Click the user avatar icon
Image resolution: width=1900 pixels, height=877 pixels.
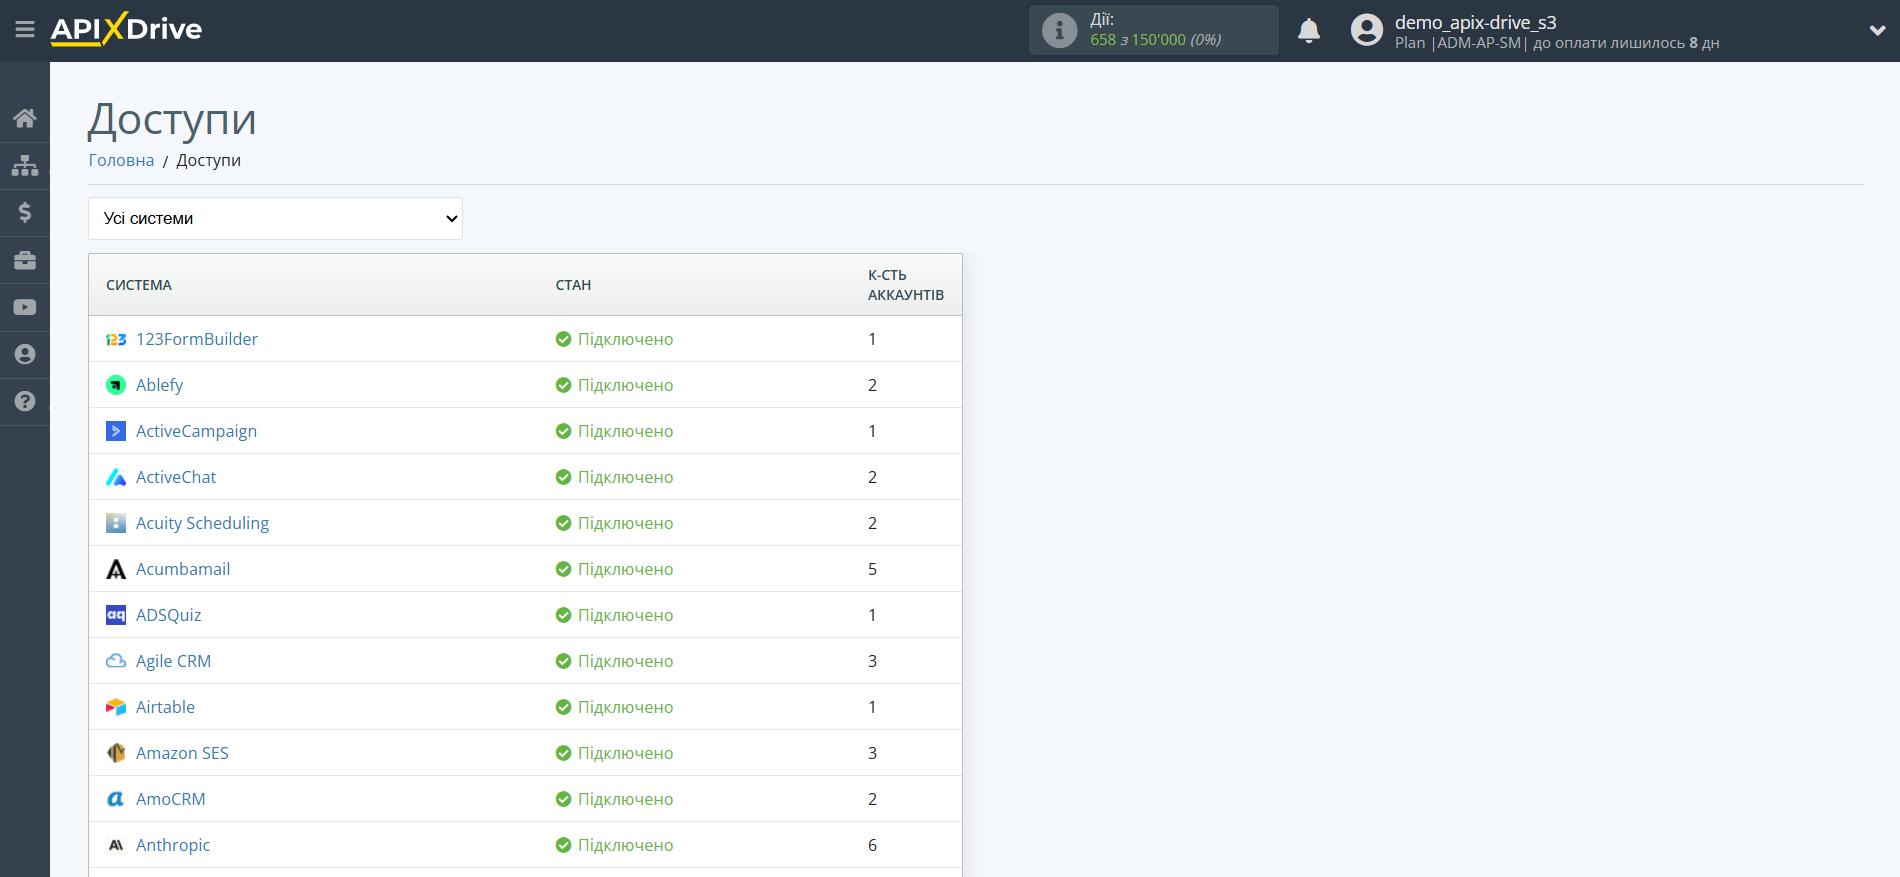tap(1367, 30)
